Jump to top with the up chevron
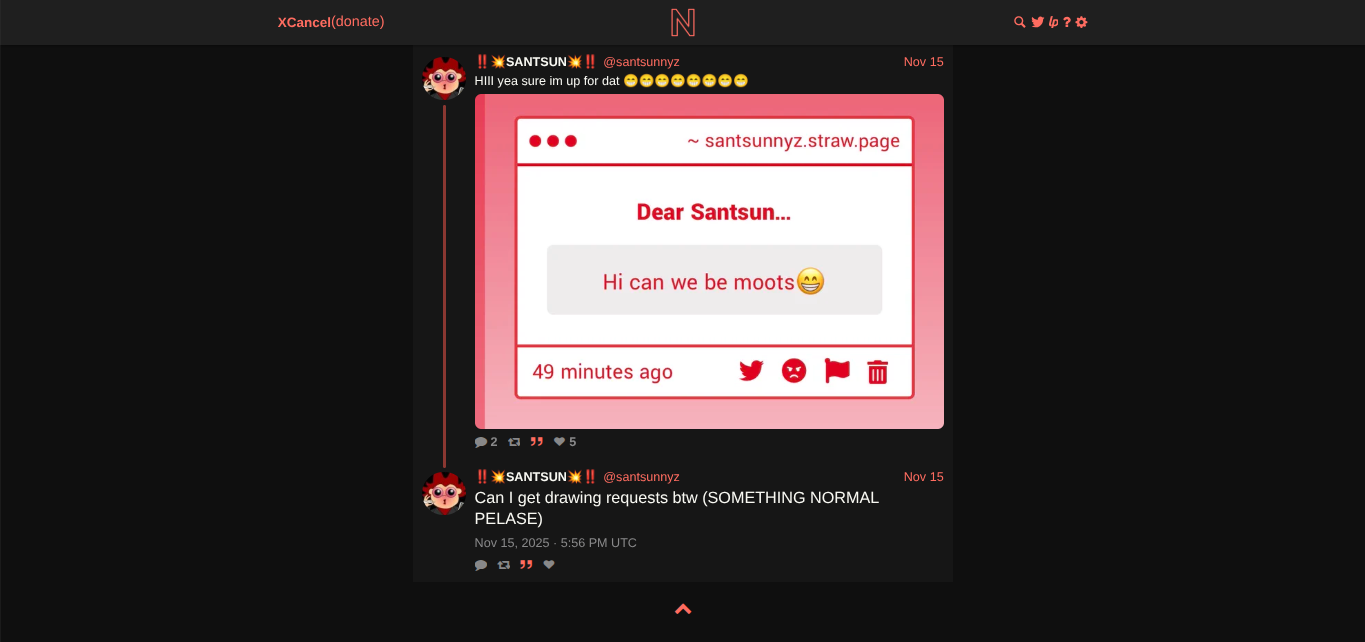Viewport: 1365px width, 642px height. pyautogui.click(x=683, y=609)
